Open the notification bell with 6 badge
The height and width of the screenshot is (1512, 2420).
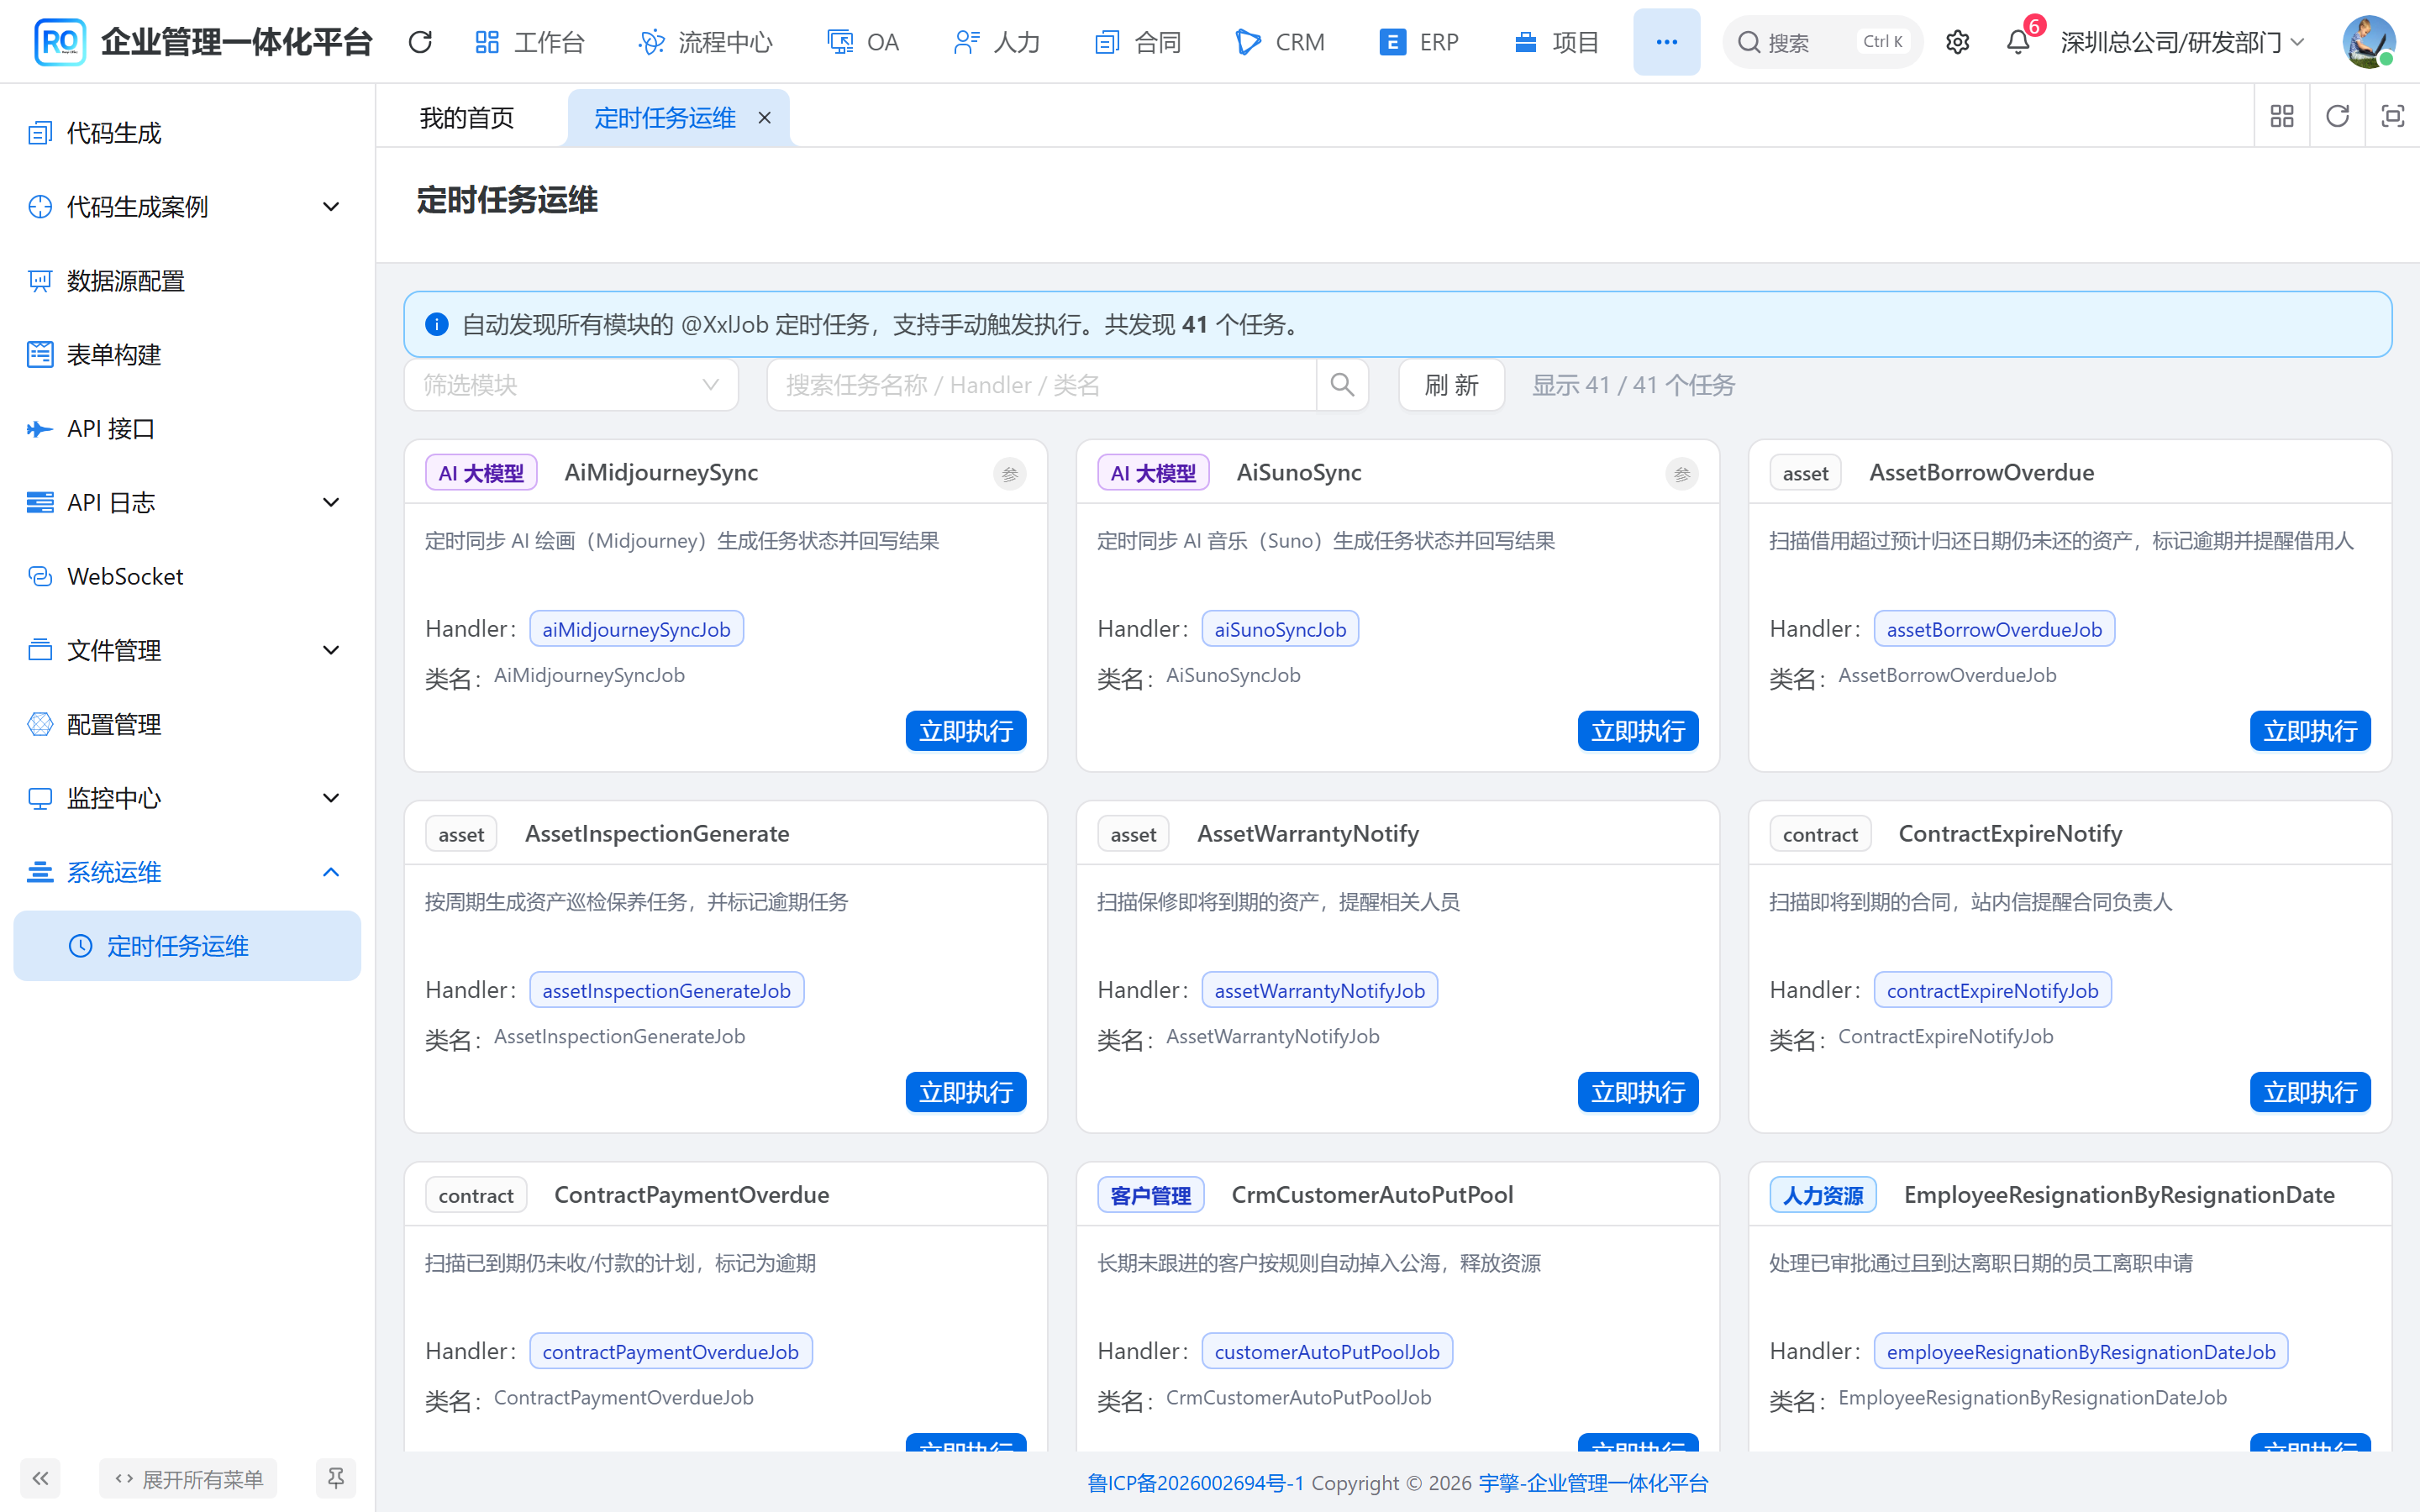point(2018,42)
